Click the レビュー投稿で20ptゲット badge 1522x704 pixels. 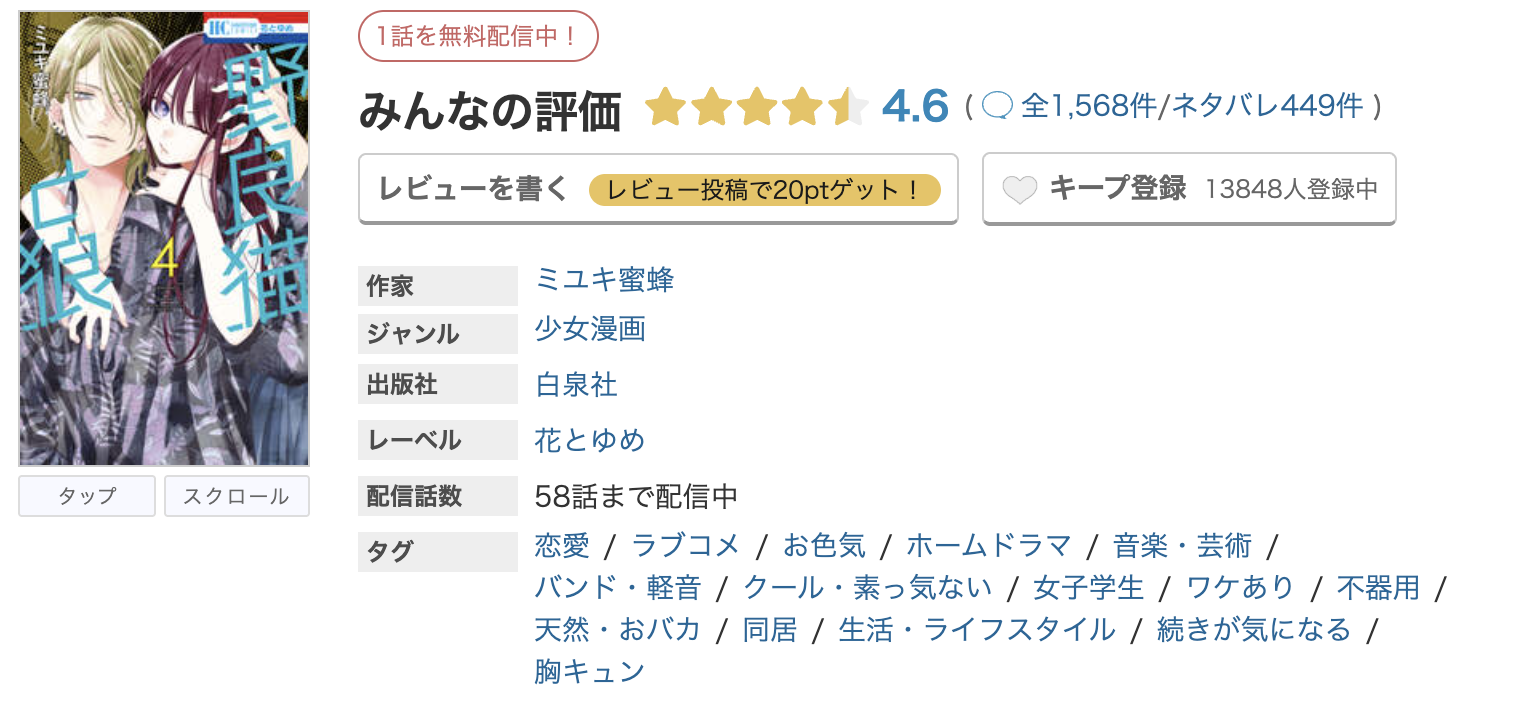point(765,189)
